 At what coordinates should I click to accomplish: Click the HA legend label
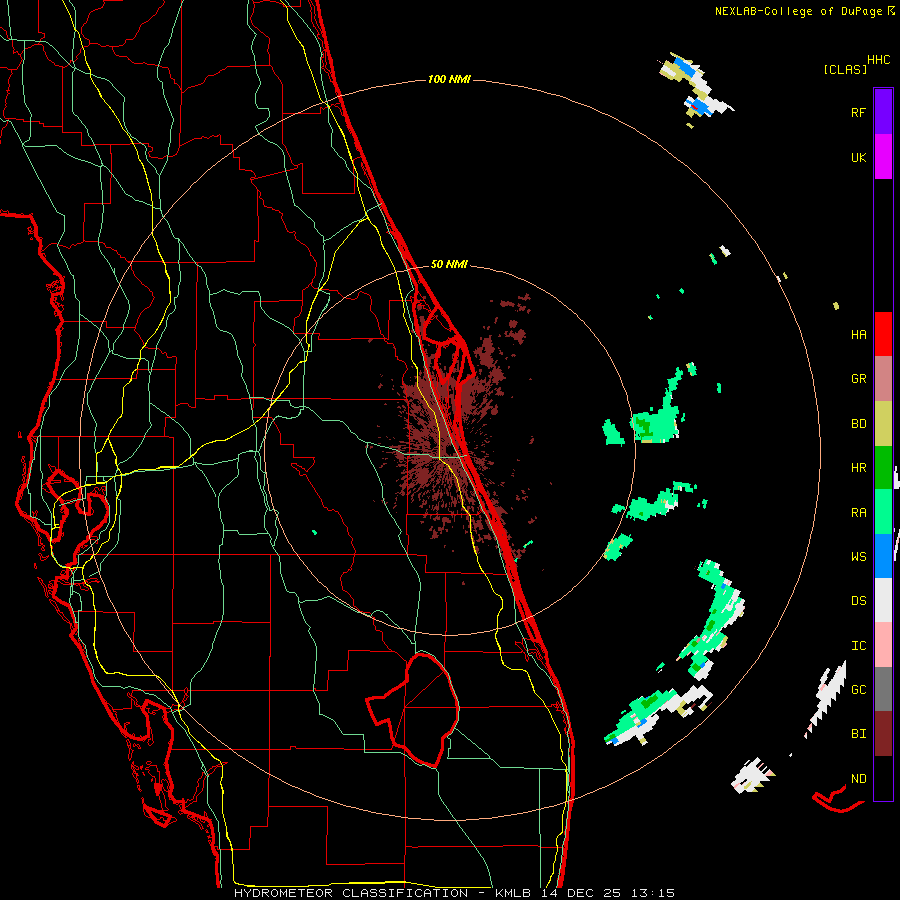[858, 334]
